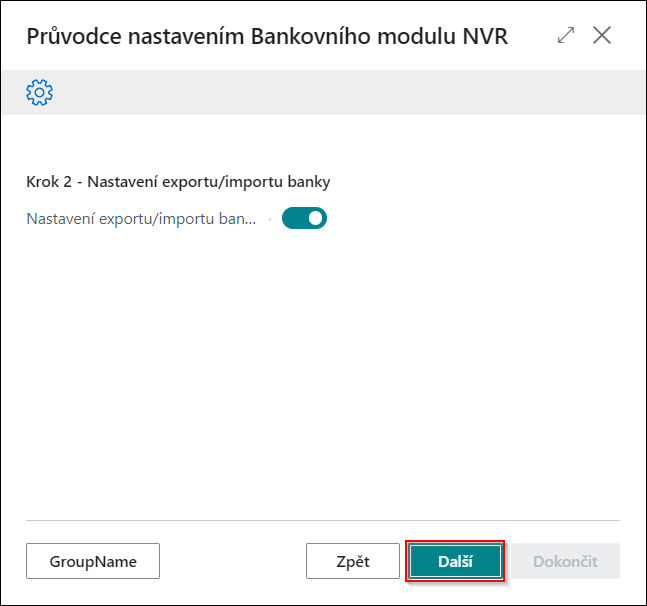Click the word 'NVR' in the dialog title
This screenshot has height=606, width=647.
(x=485, y=36)
